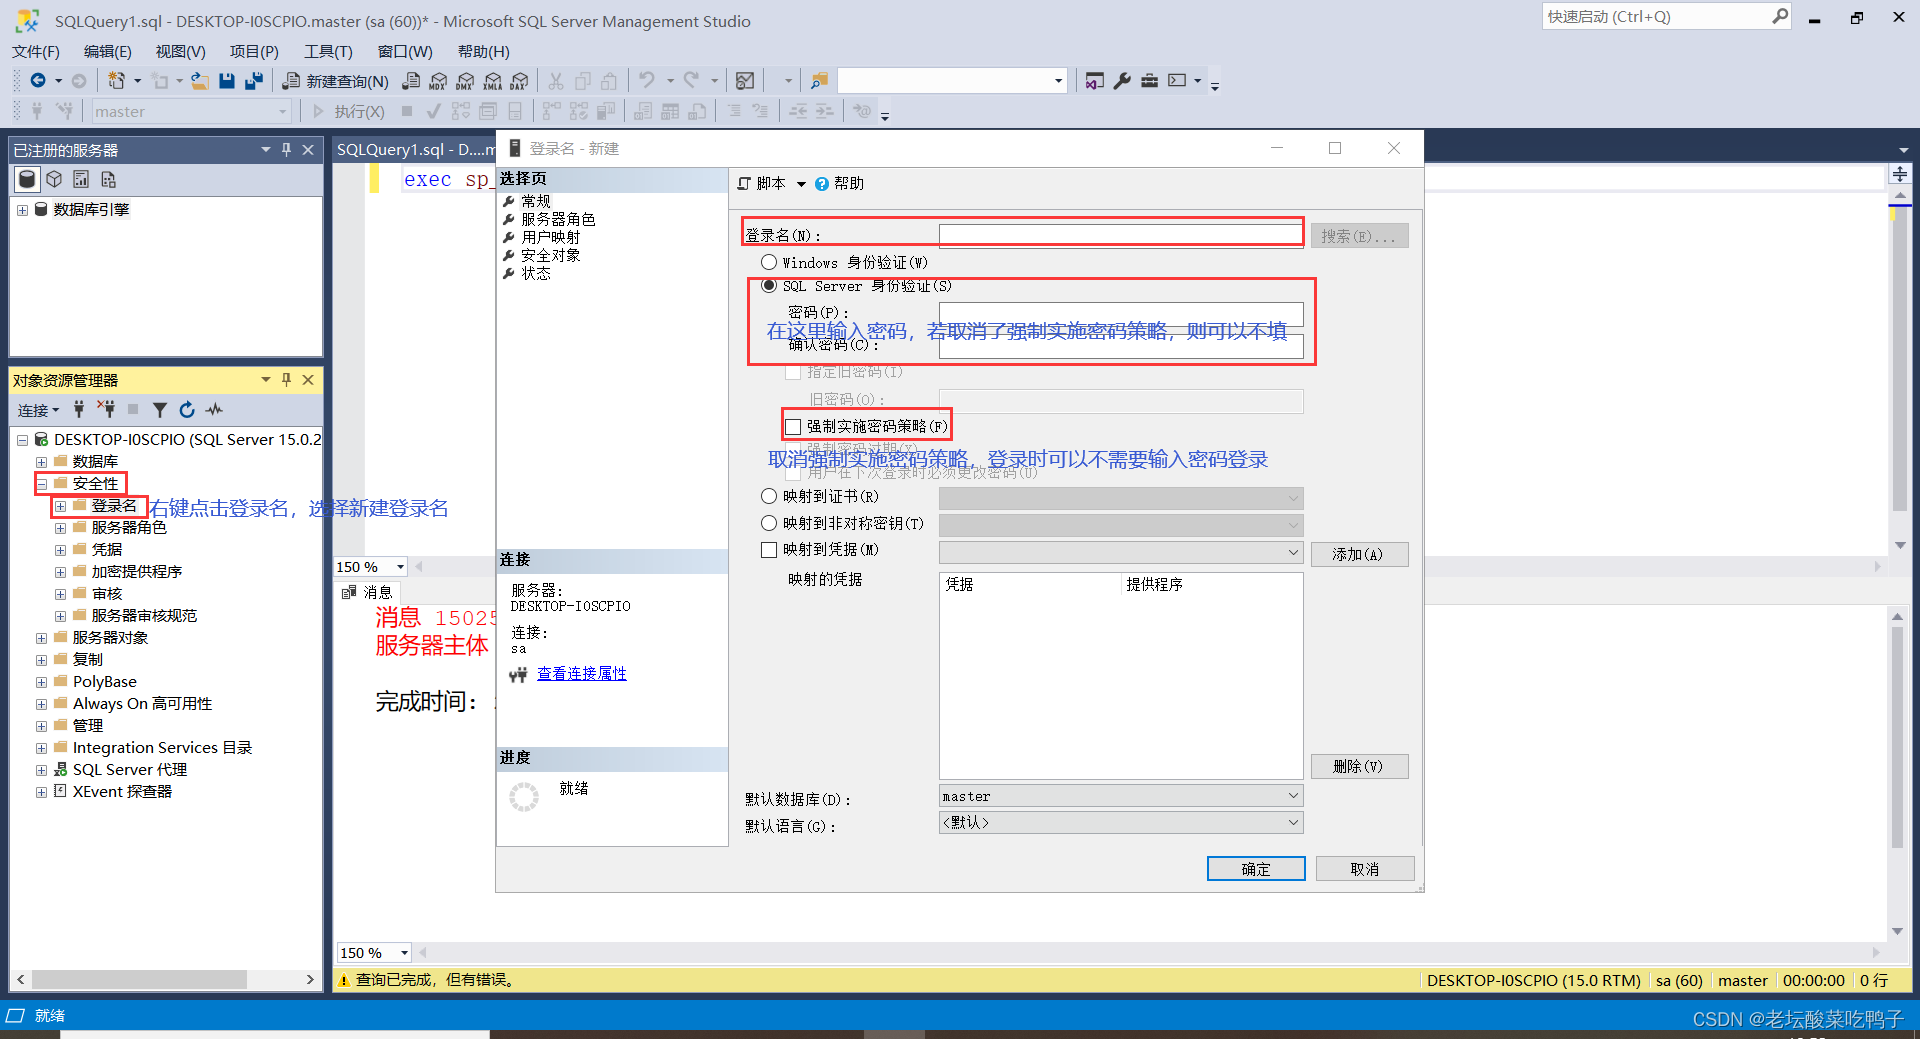Toggle 强制实施密码策略 checkbox
The image size is (1920, 1039).
tap(793, 426)
